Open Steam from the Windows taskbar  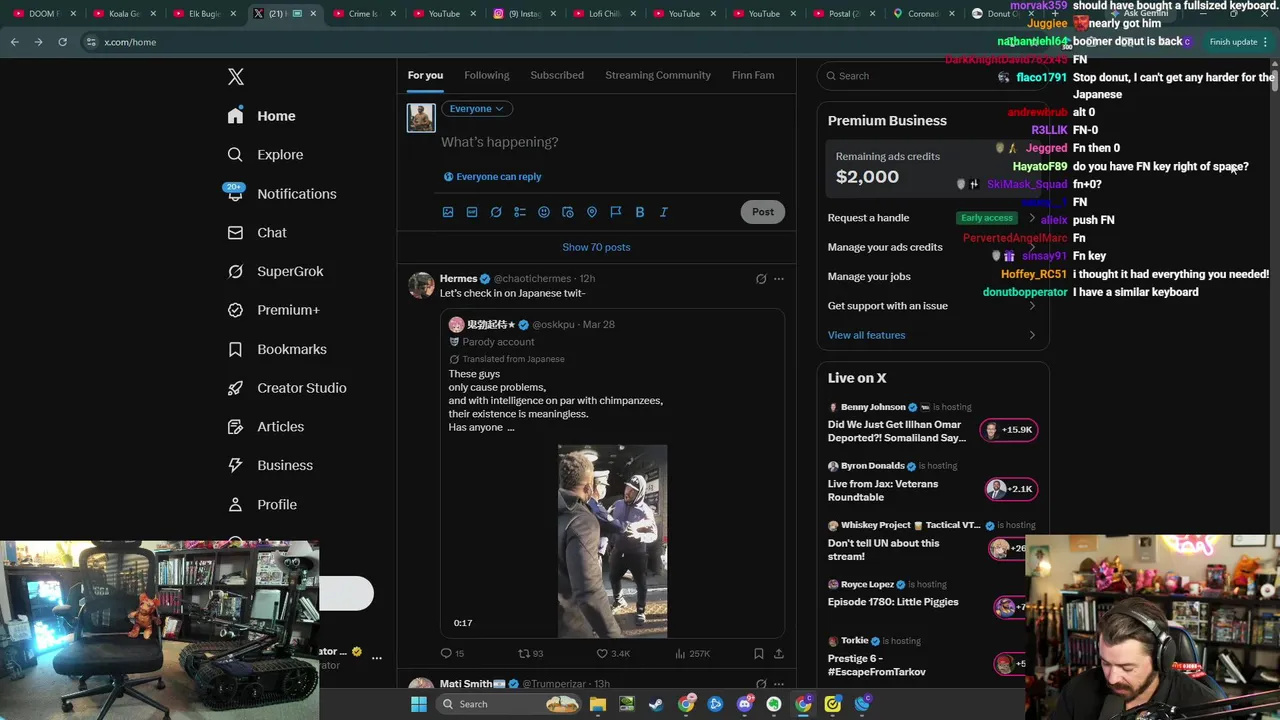(656, 704)
